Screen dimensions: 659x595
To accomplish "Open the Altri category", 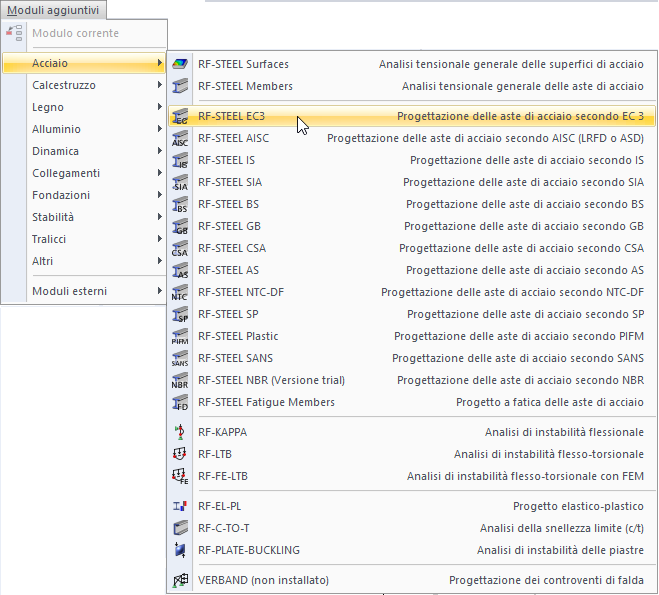I will pyautogui.click(x=84, y=261).
